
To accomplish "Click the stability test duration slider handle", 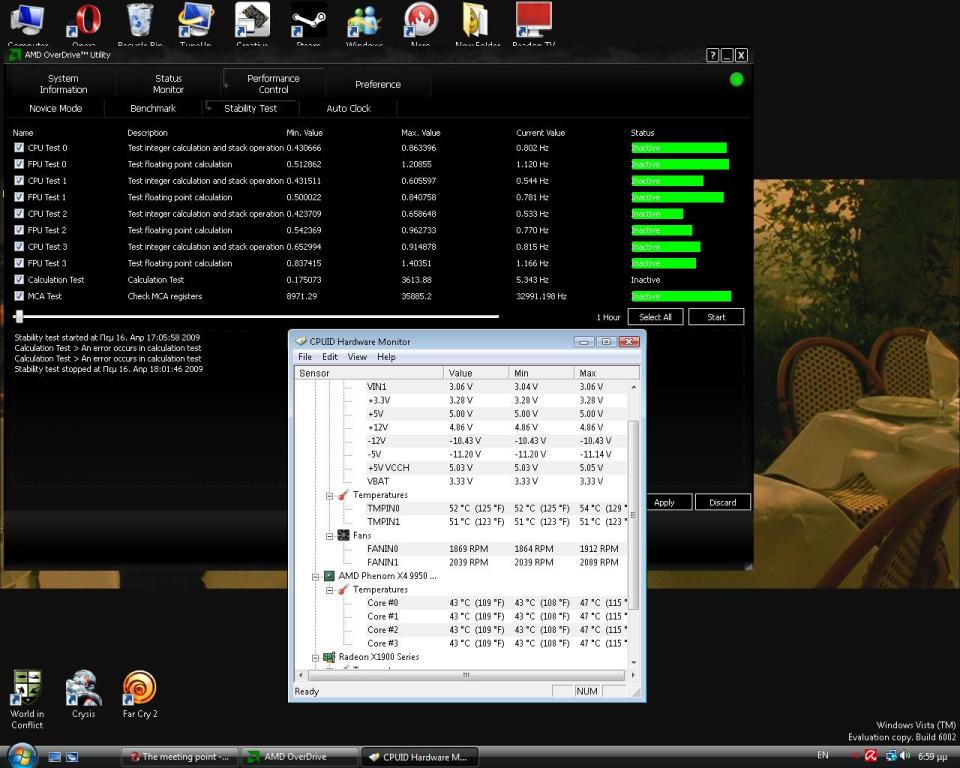I will point(19,316).
